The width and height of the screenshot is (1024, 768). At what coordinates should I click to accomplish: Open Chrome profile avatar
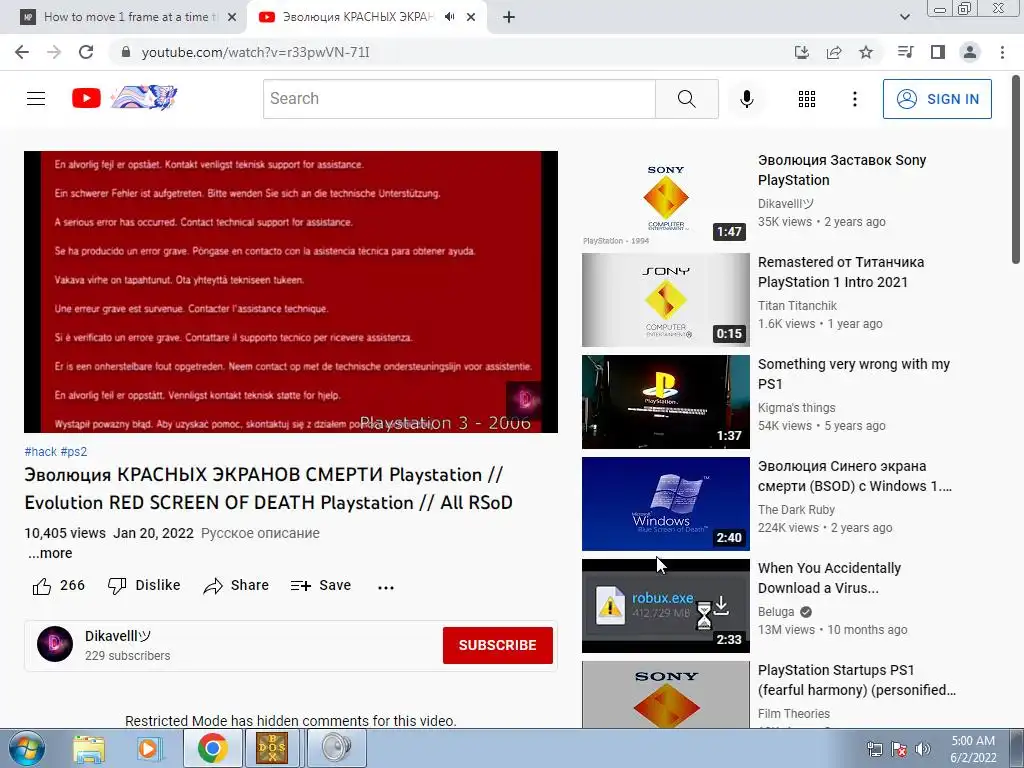(x=970, y=52)
